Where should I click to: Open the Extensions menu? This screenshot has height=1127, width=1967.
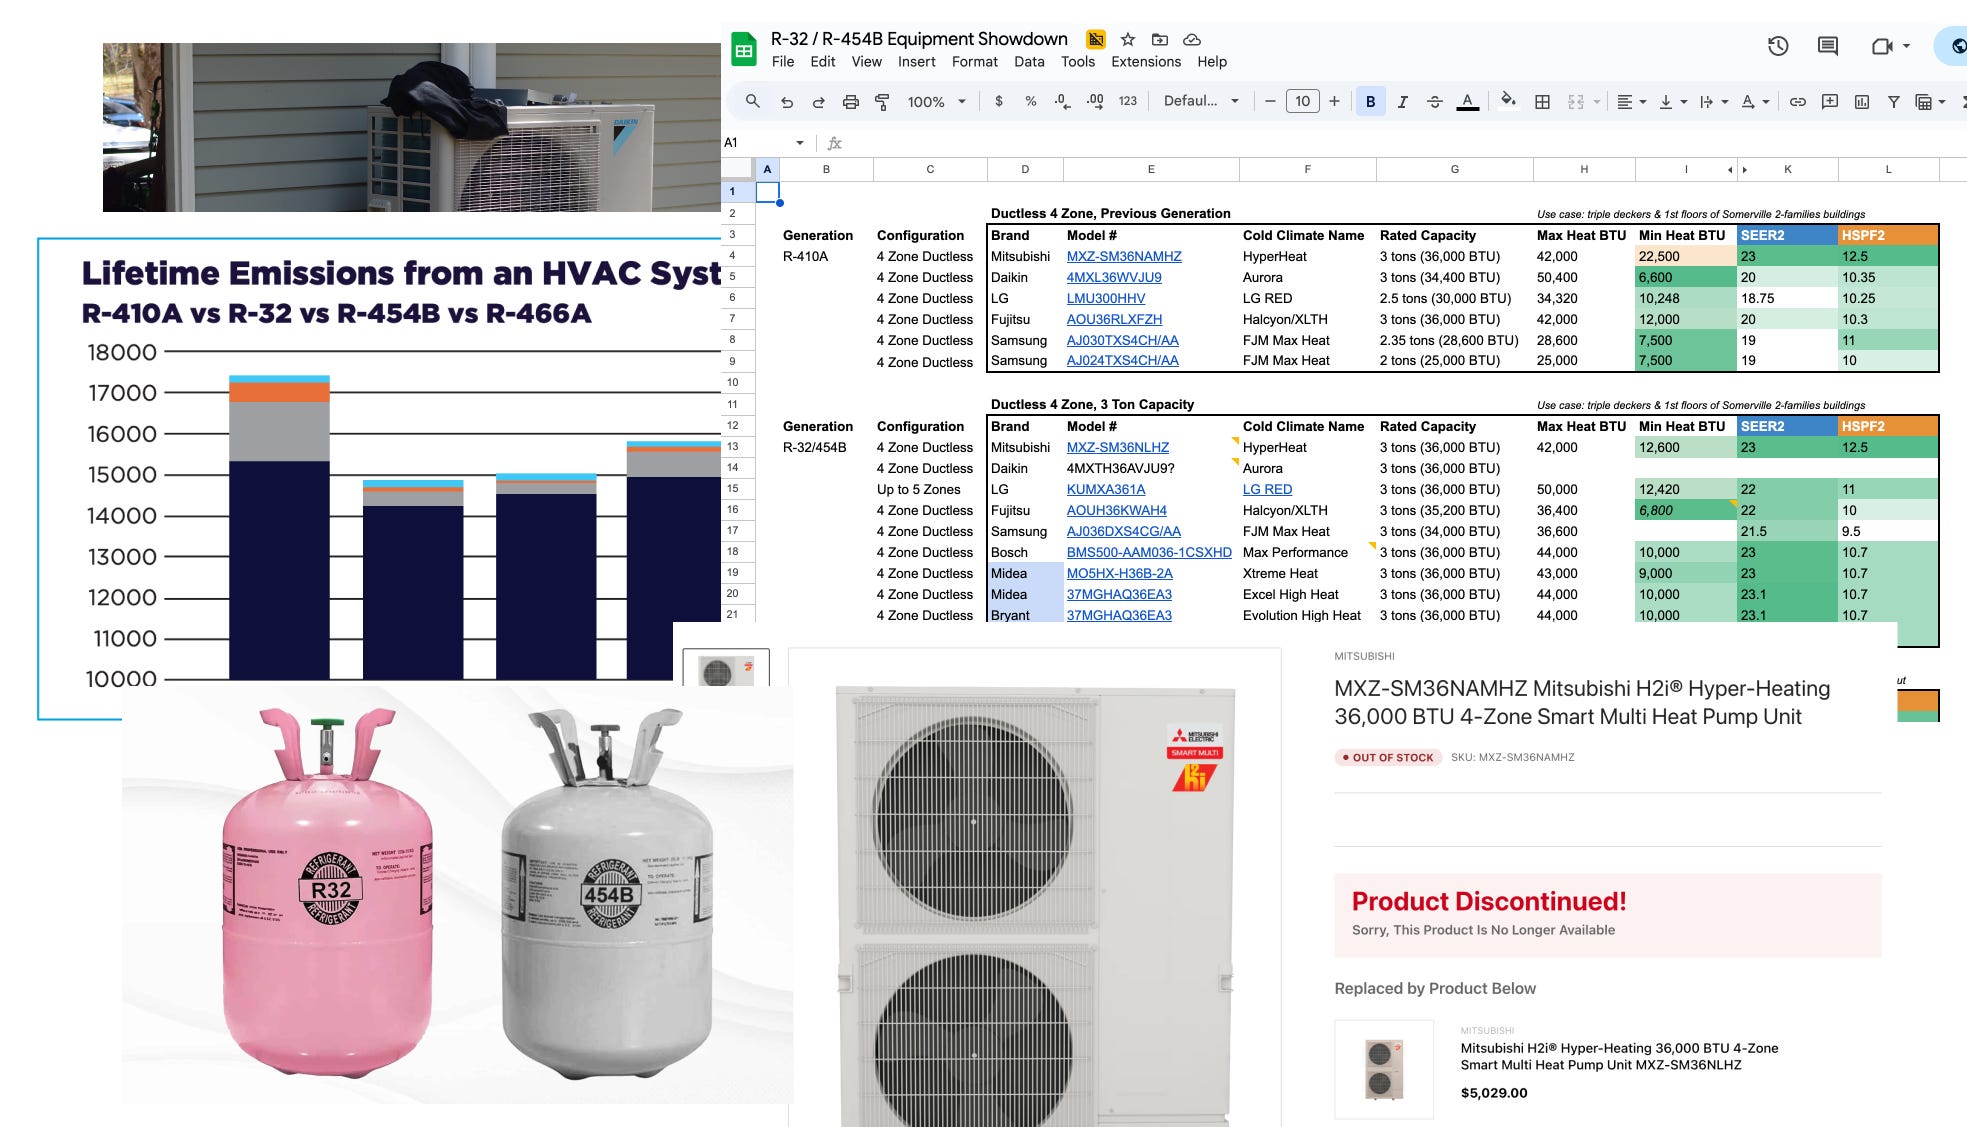1145,62
